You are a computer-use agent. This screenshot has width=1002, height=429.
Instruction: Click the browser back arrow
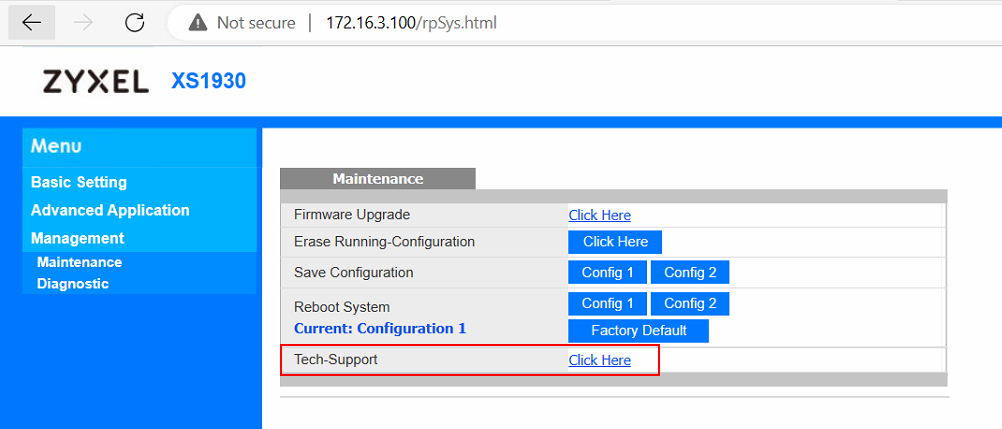31,23
